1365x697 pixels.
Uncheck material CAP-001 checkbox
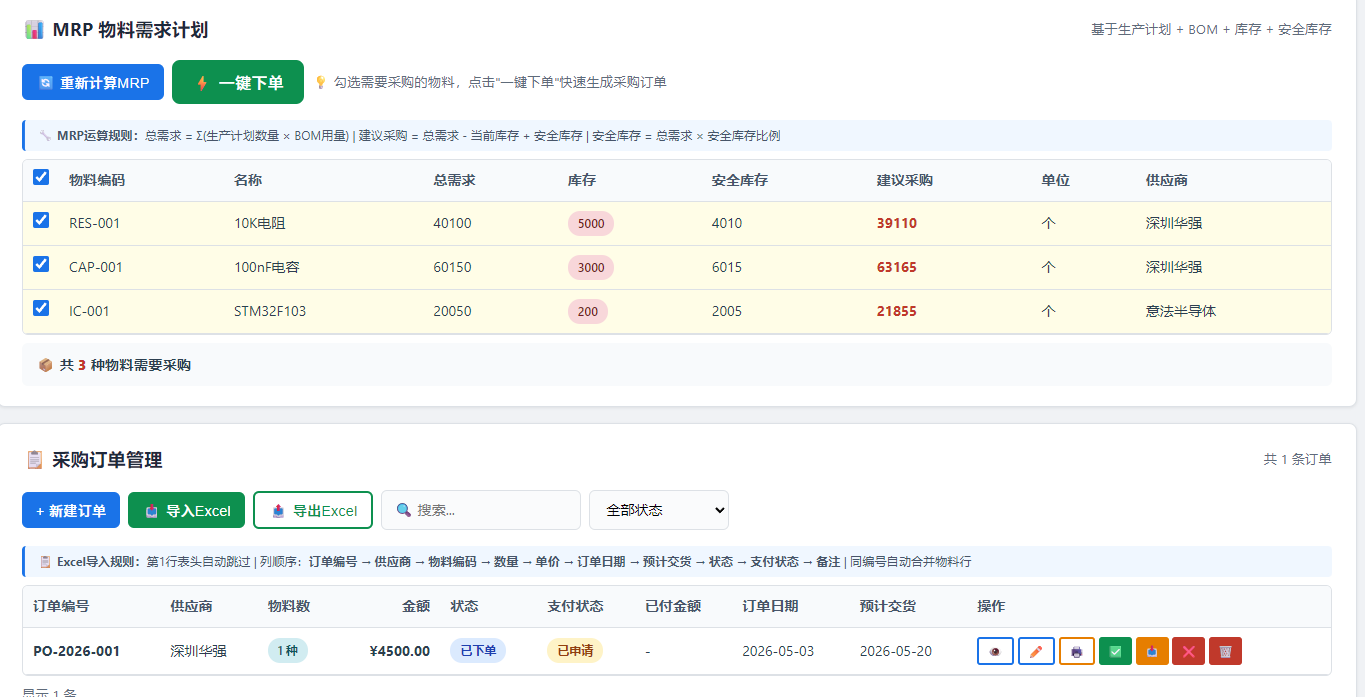coord(41,264)
